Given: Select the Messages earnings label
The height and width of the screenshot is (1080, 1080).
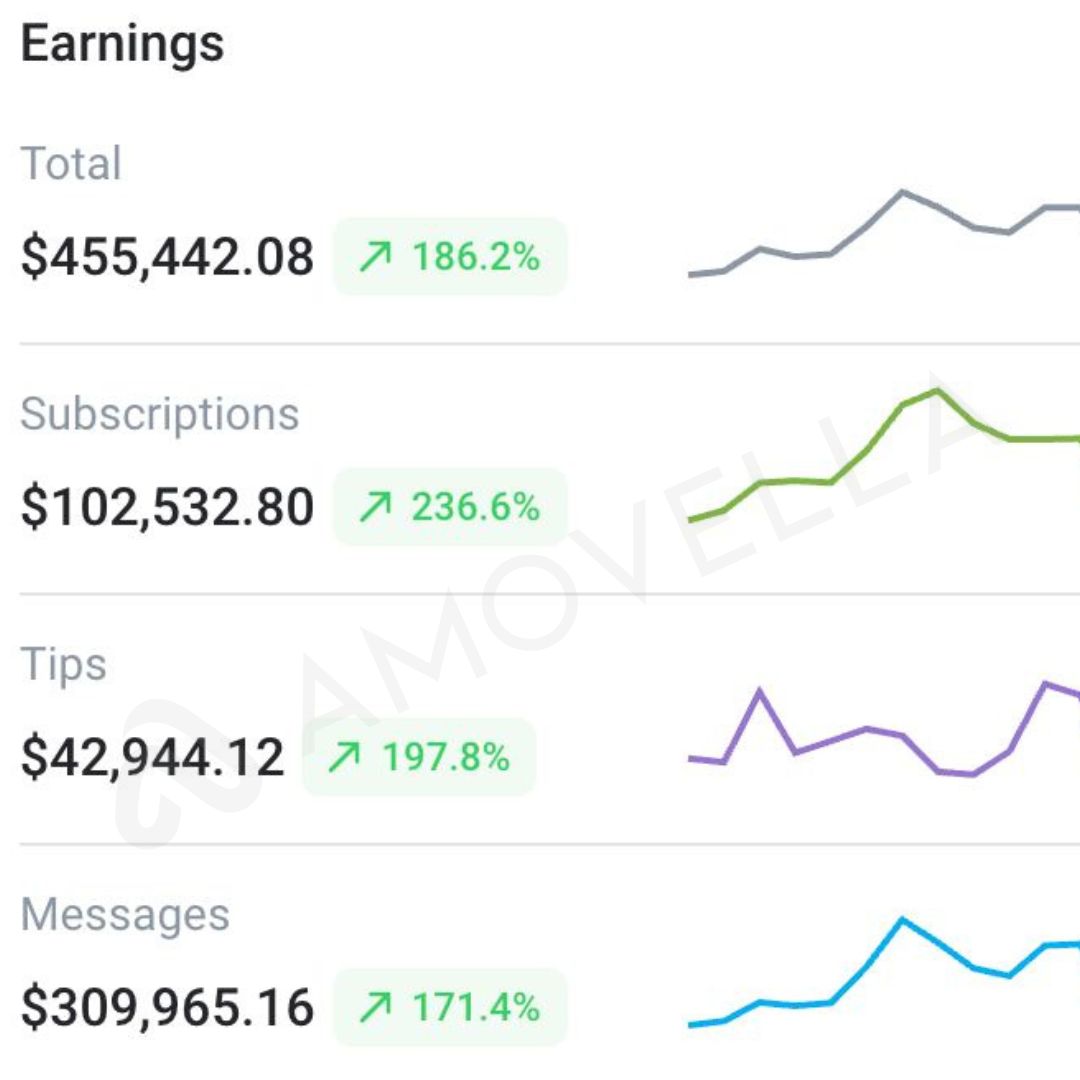Looking at the screenshot, I should [x=125, y=914].
